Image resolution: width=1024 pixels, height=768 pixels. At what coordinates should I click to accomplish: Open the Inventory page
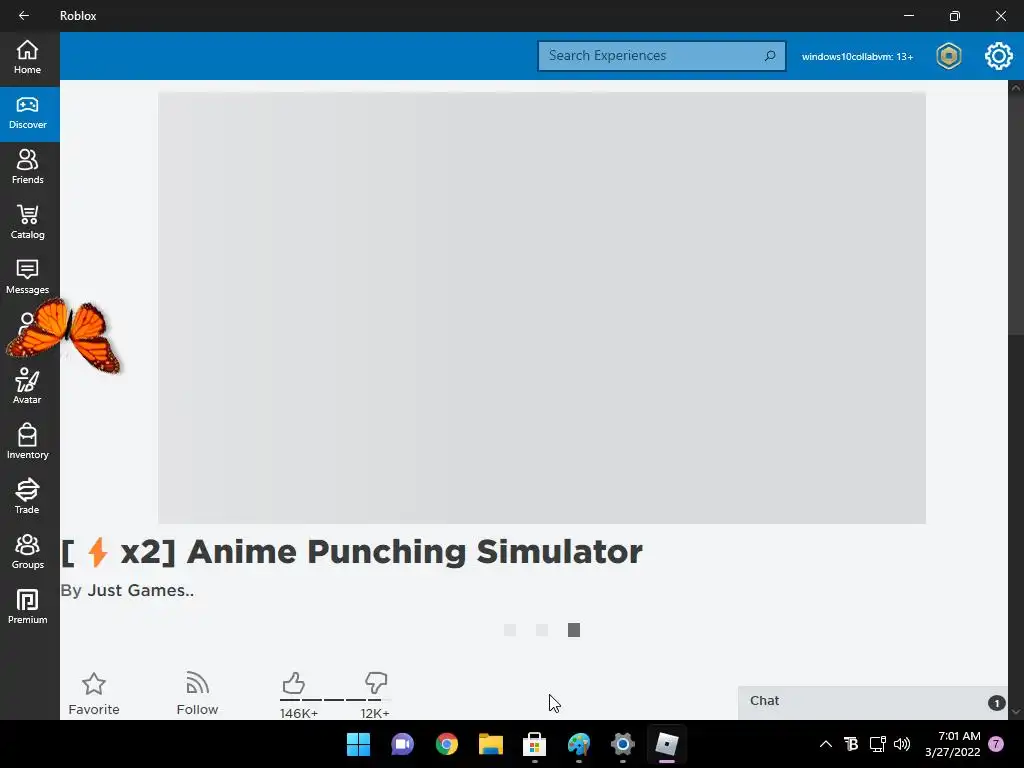pos(27,443)
